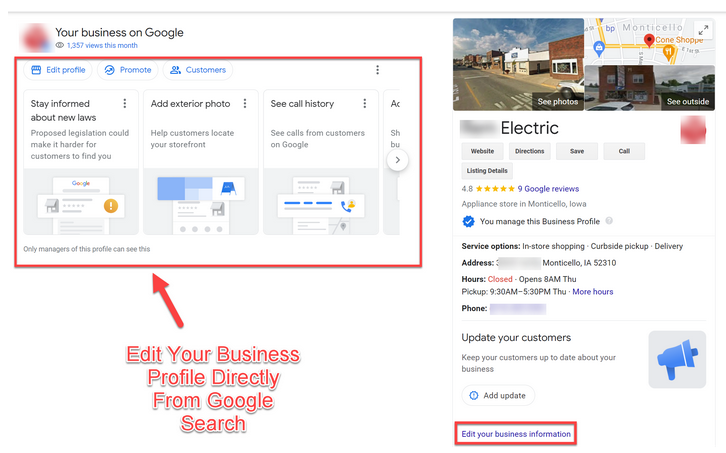Click the Website button
This screenshot has height=453, width=726.
[482, 151]
